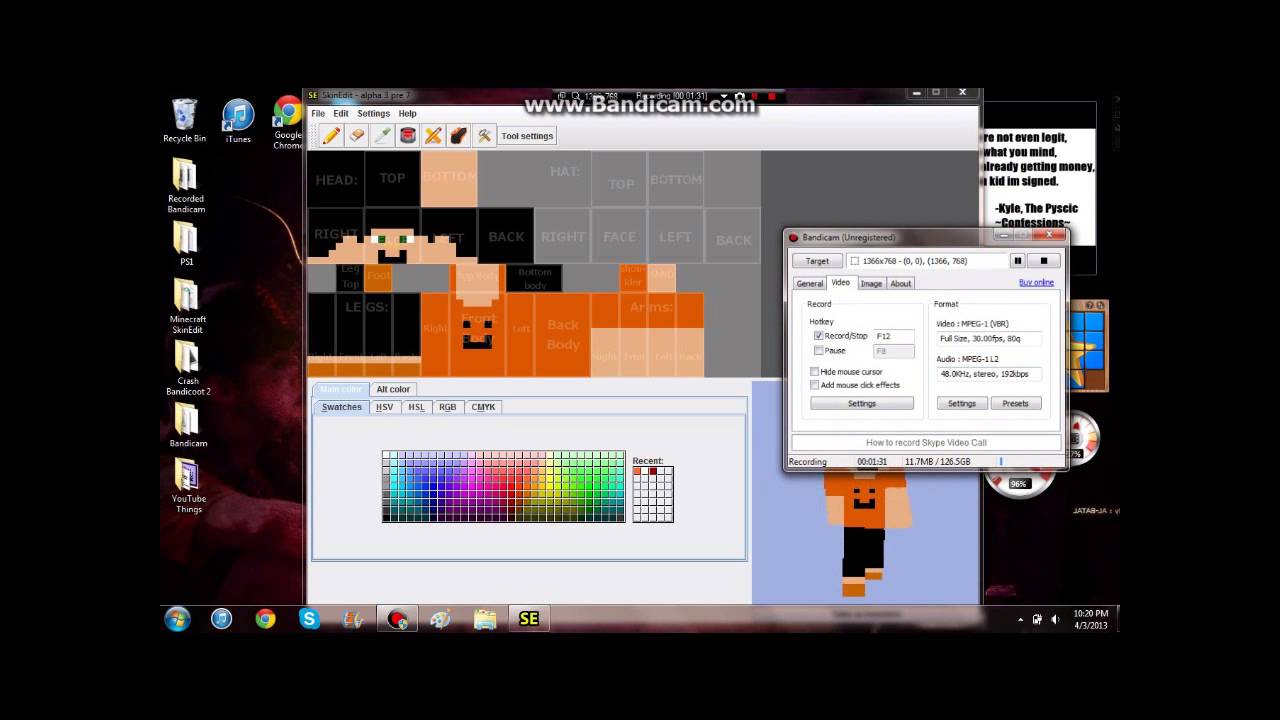Enable Hide mouse cursor option

point(815,372)
